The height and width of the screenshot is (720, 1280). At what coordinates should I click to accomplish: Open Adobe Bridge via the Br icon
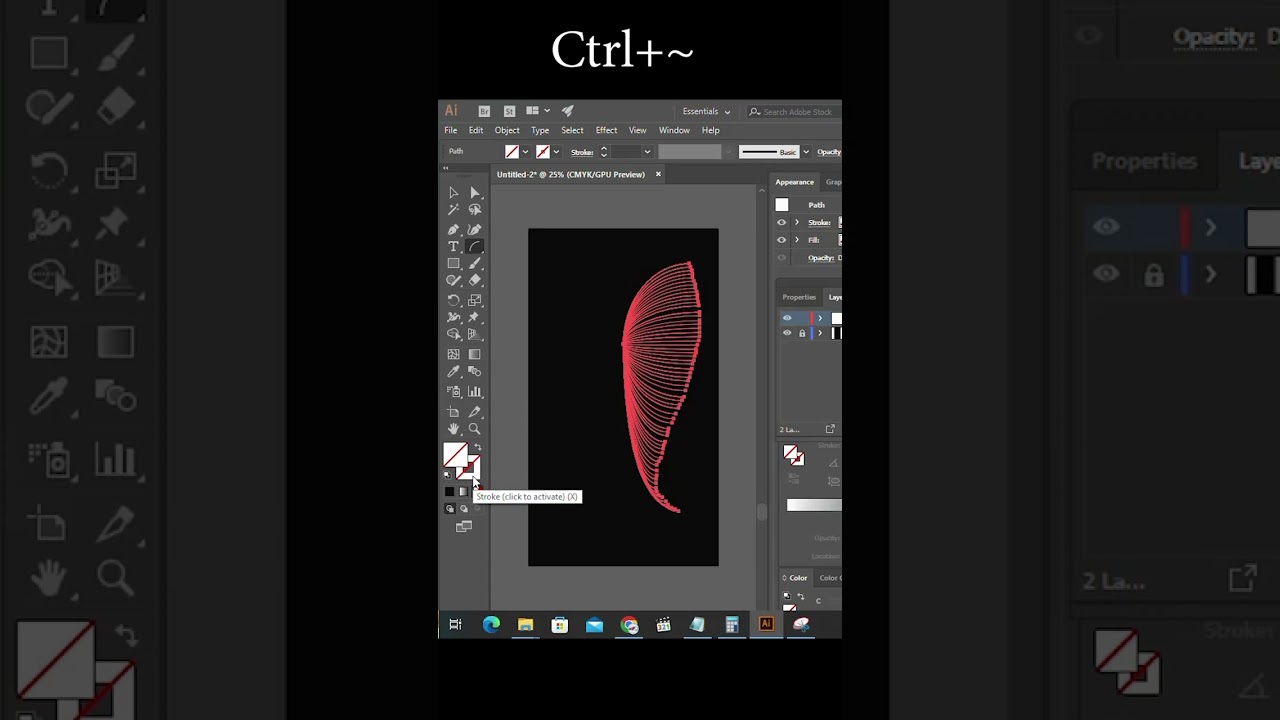point(484,111)
